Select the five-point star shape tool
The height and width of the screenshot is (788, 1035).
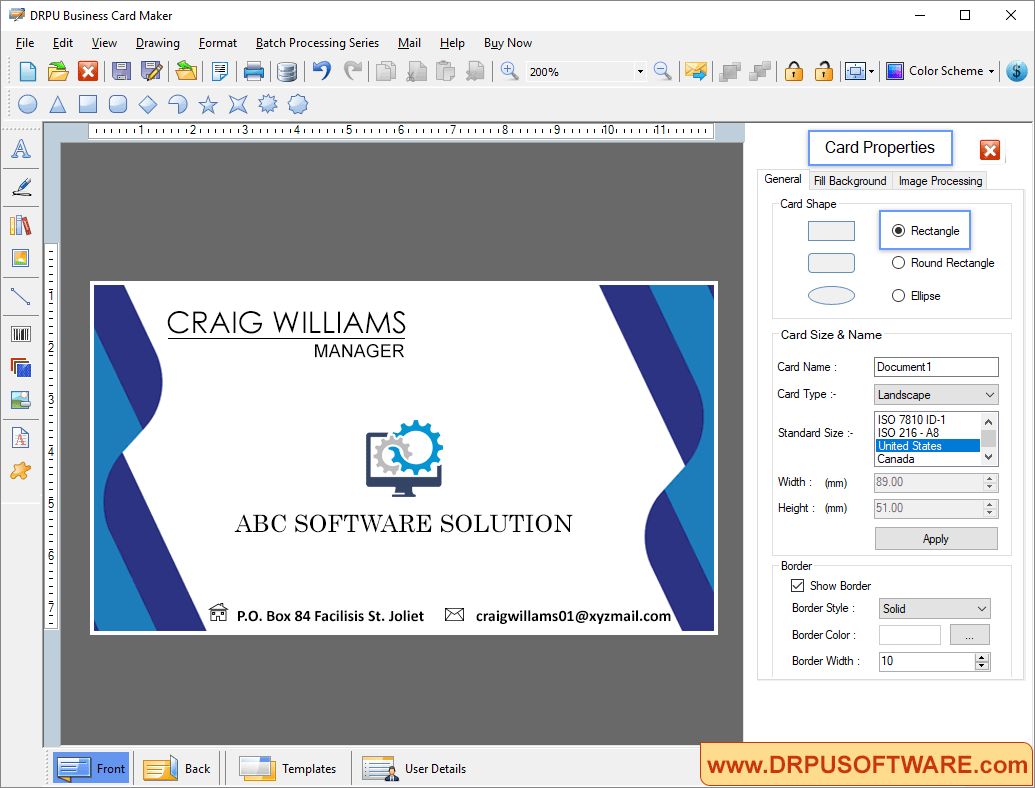[x=208, y=104]
